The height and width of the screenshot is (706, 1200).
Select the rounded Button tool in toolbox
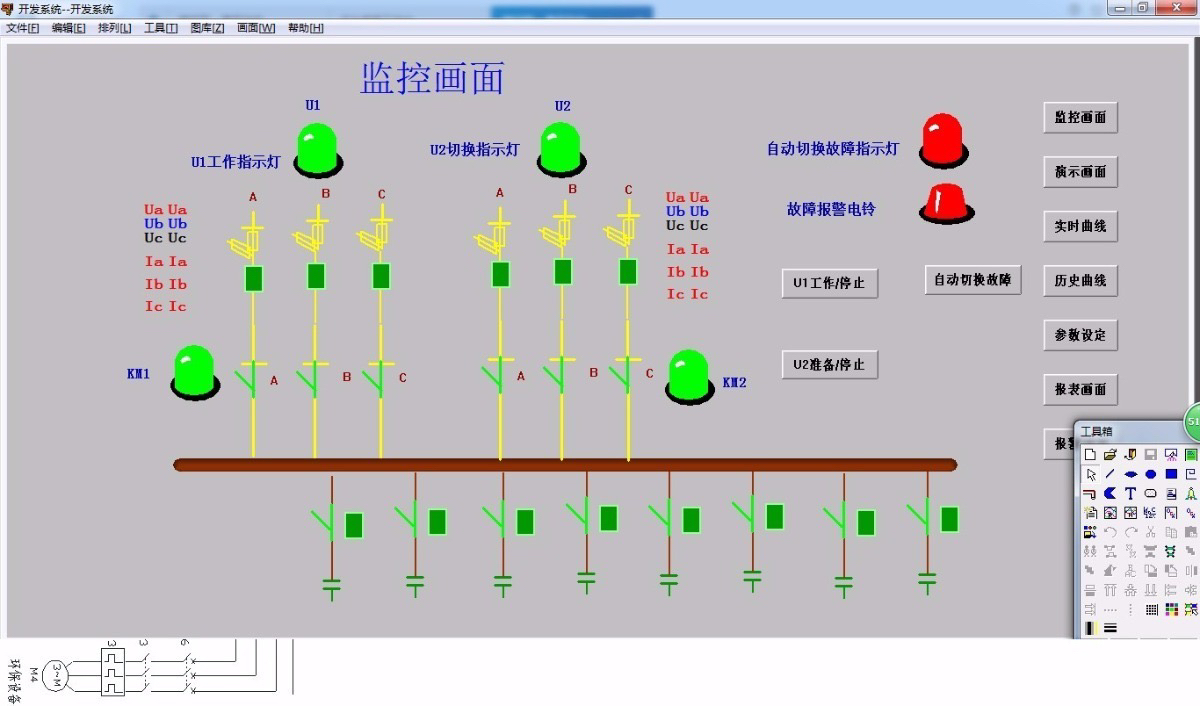pyautogui.click(x=1151, y=493)
